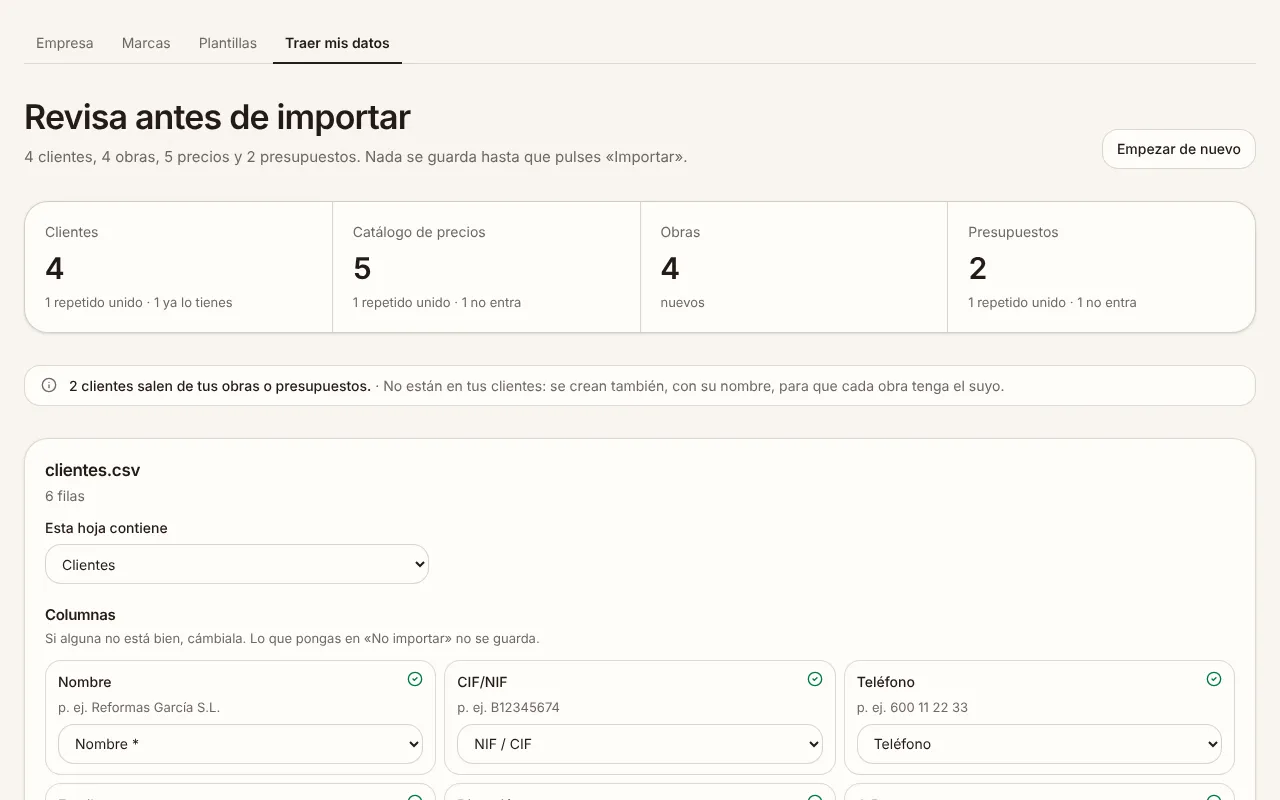The height and width of the screenshot is (800, 1280).
Task: Click the 'Columnas' section heading
Action: pos(80,615)
